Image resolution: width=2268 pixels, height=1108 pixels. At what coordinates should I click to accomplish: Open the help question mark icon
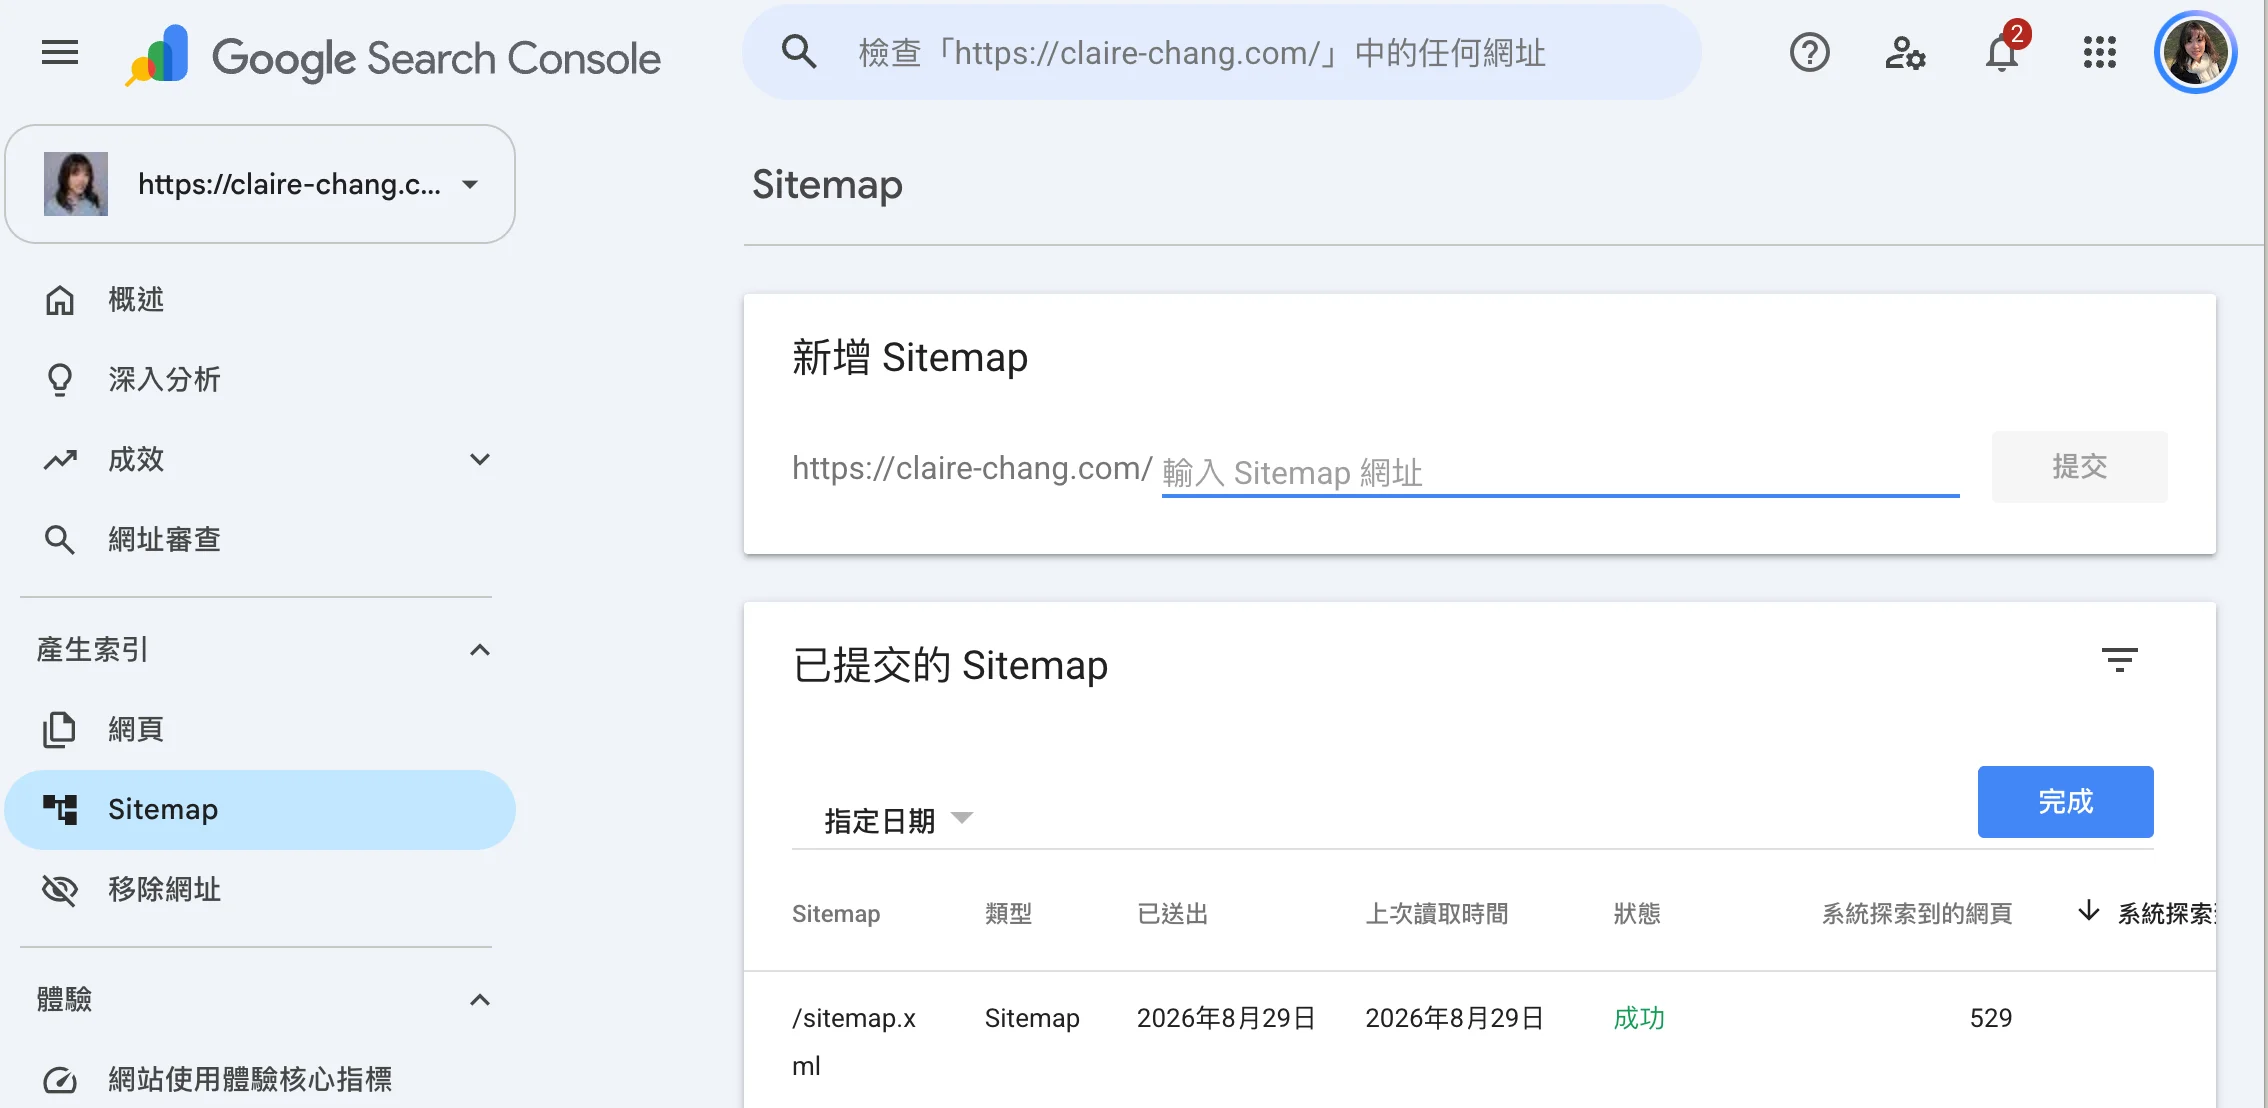pyautogui.click(x=1809, y=52)
